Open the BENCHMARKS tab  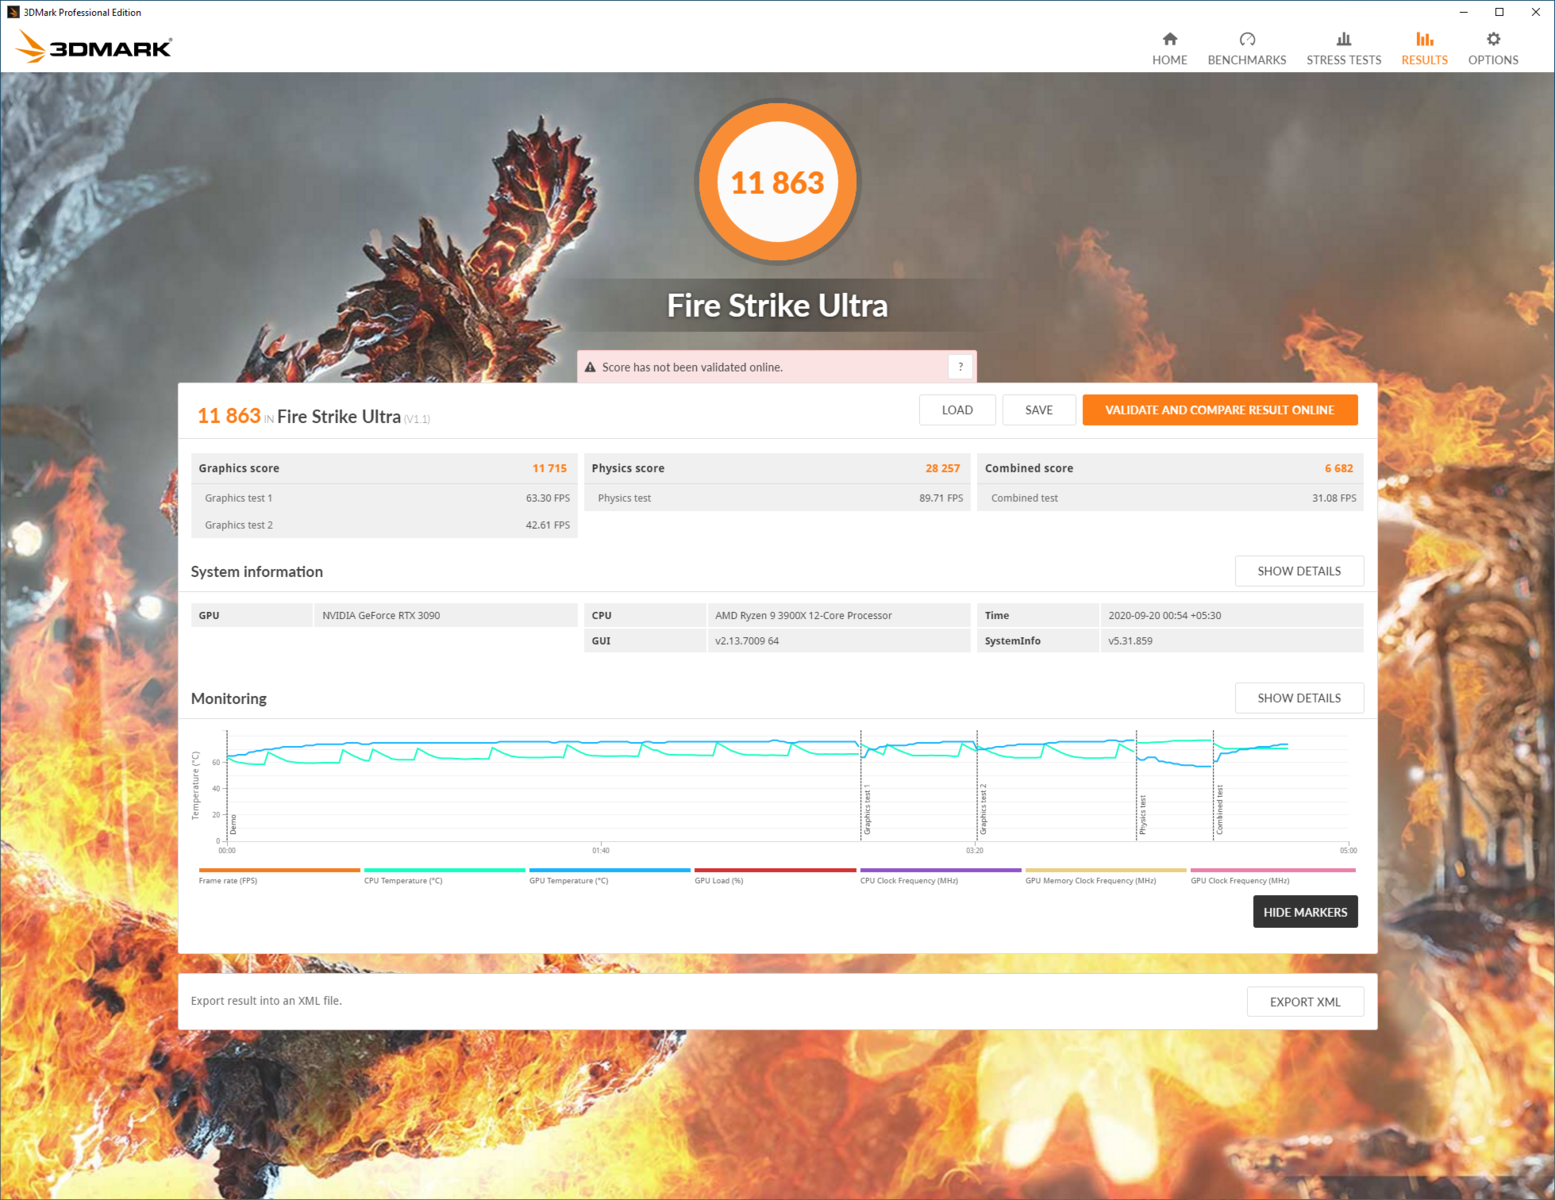coord(1247,48)
